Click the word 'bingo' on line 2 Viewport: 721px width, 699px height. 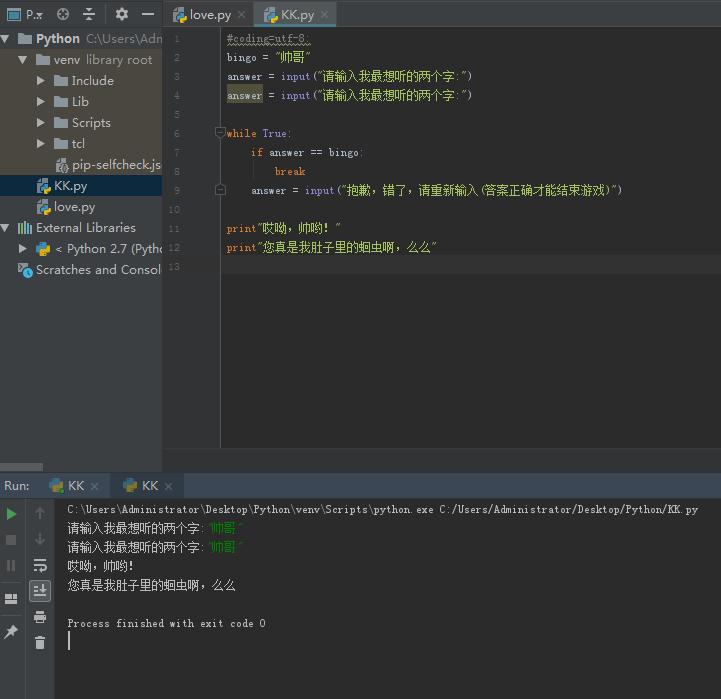tap(241, 57)
